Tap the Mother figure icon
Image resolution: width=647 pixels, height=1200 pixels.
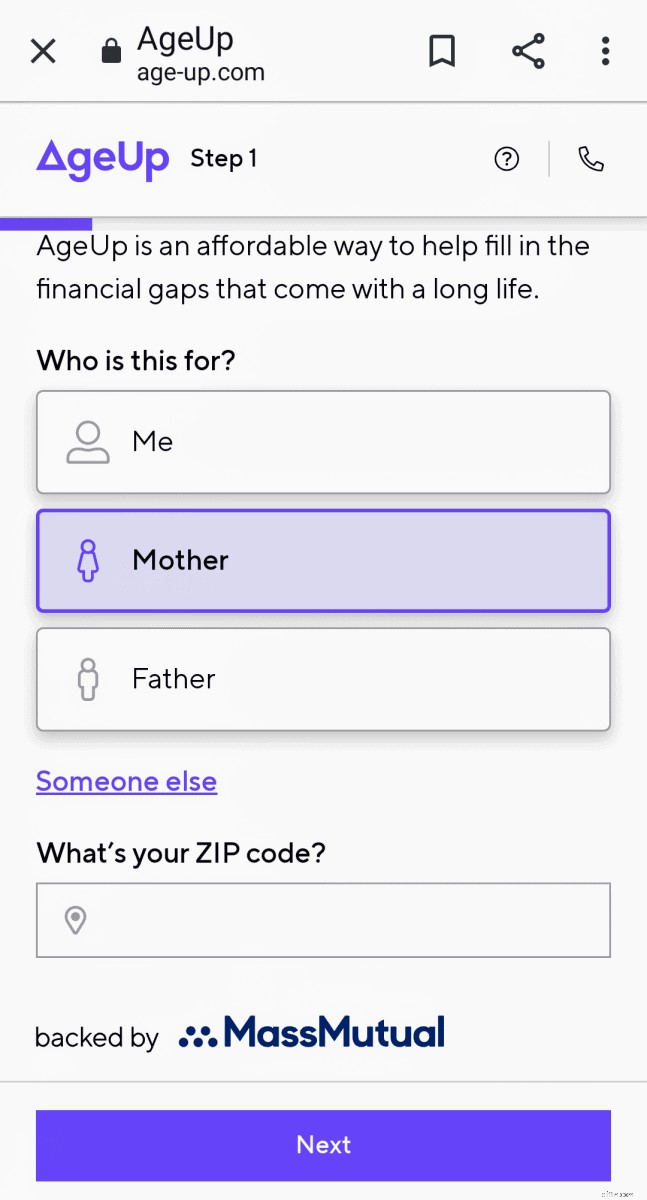88,560
